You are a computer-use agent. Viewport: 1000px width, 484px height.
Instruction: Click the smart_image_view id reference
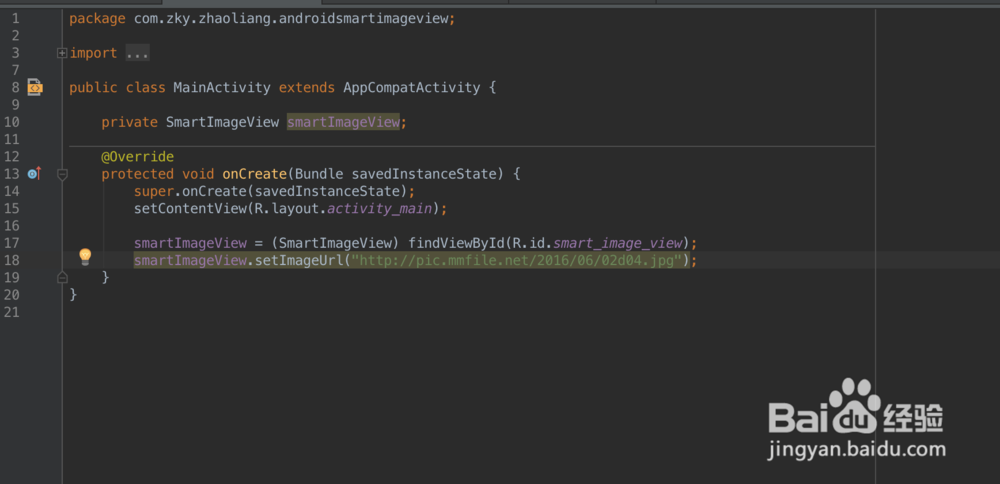[620, 243]
